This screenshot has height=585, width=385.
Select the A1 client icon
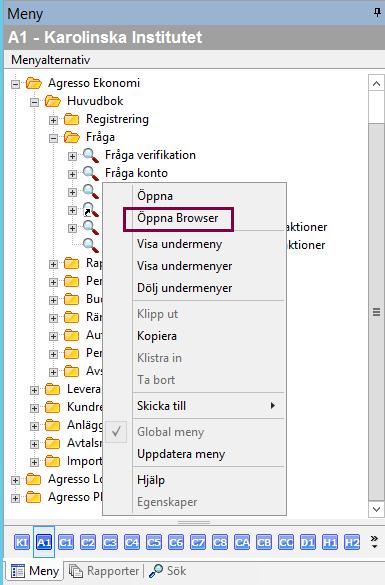click(44, 542)
